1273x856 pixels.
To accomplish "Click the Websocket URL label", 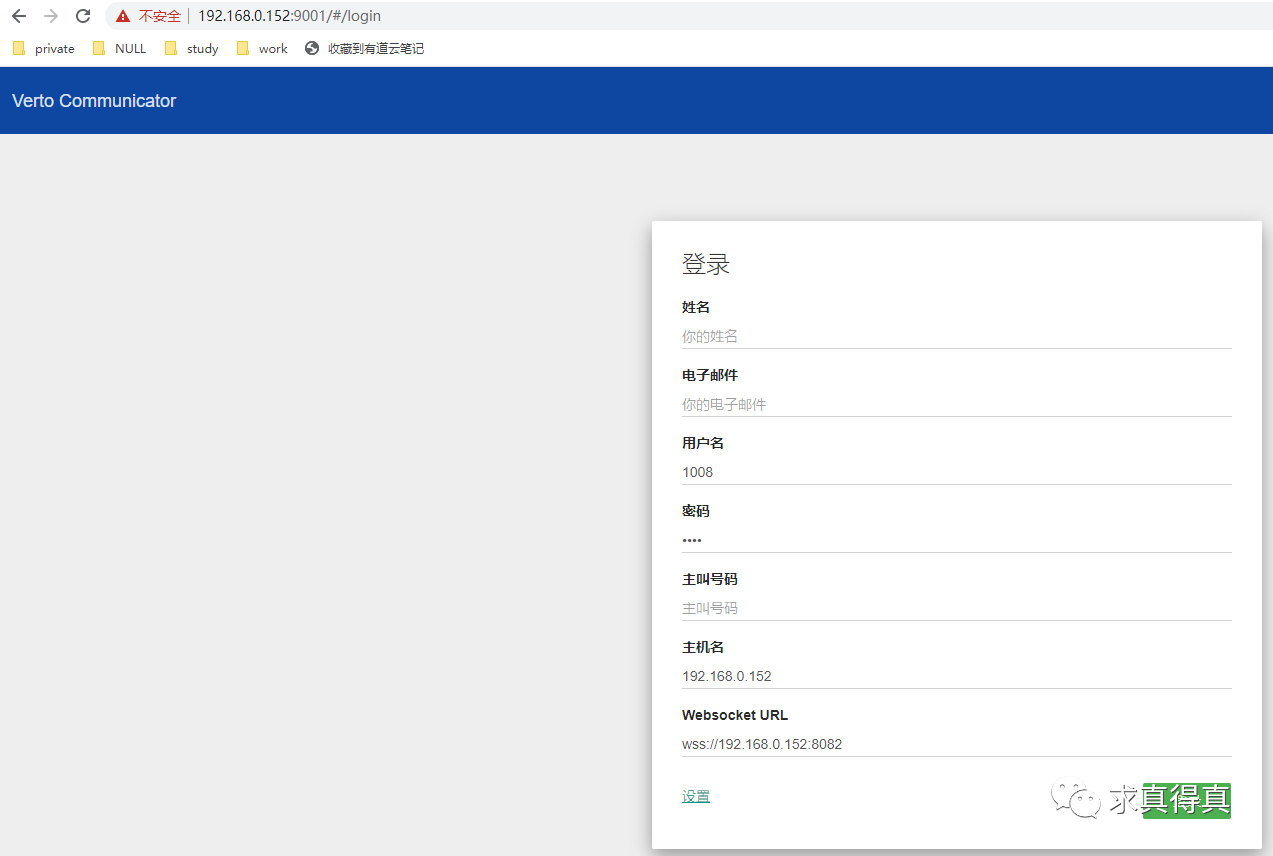I will coord(735,715).
